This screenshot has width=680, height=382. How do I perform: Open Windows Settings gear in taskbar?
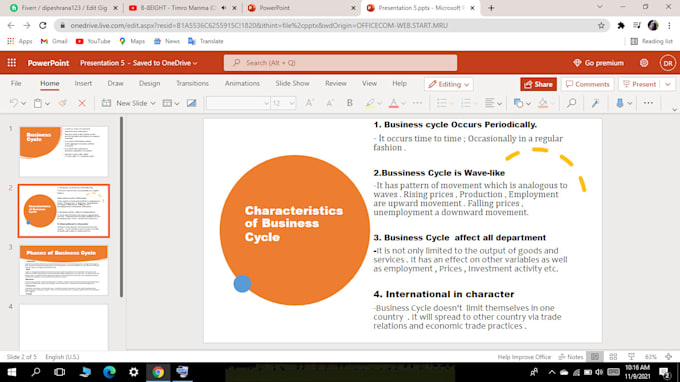pyautogui.click(x=134, y=372)
